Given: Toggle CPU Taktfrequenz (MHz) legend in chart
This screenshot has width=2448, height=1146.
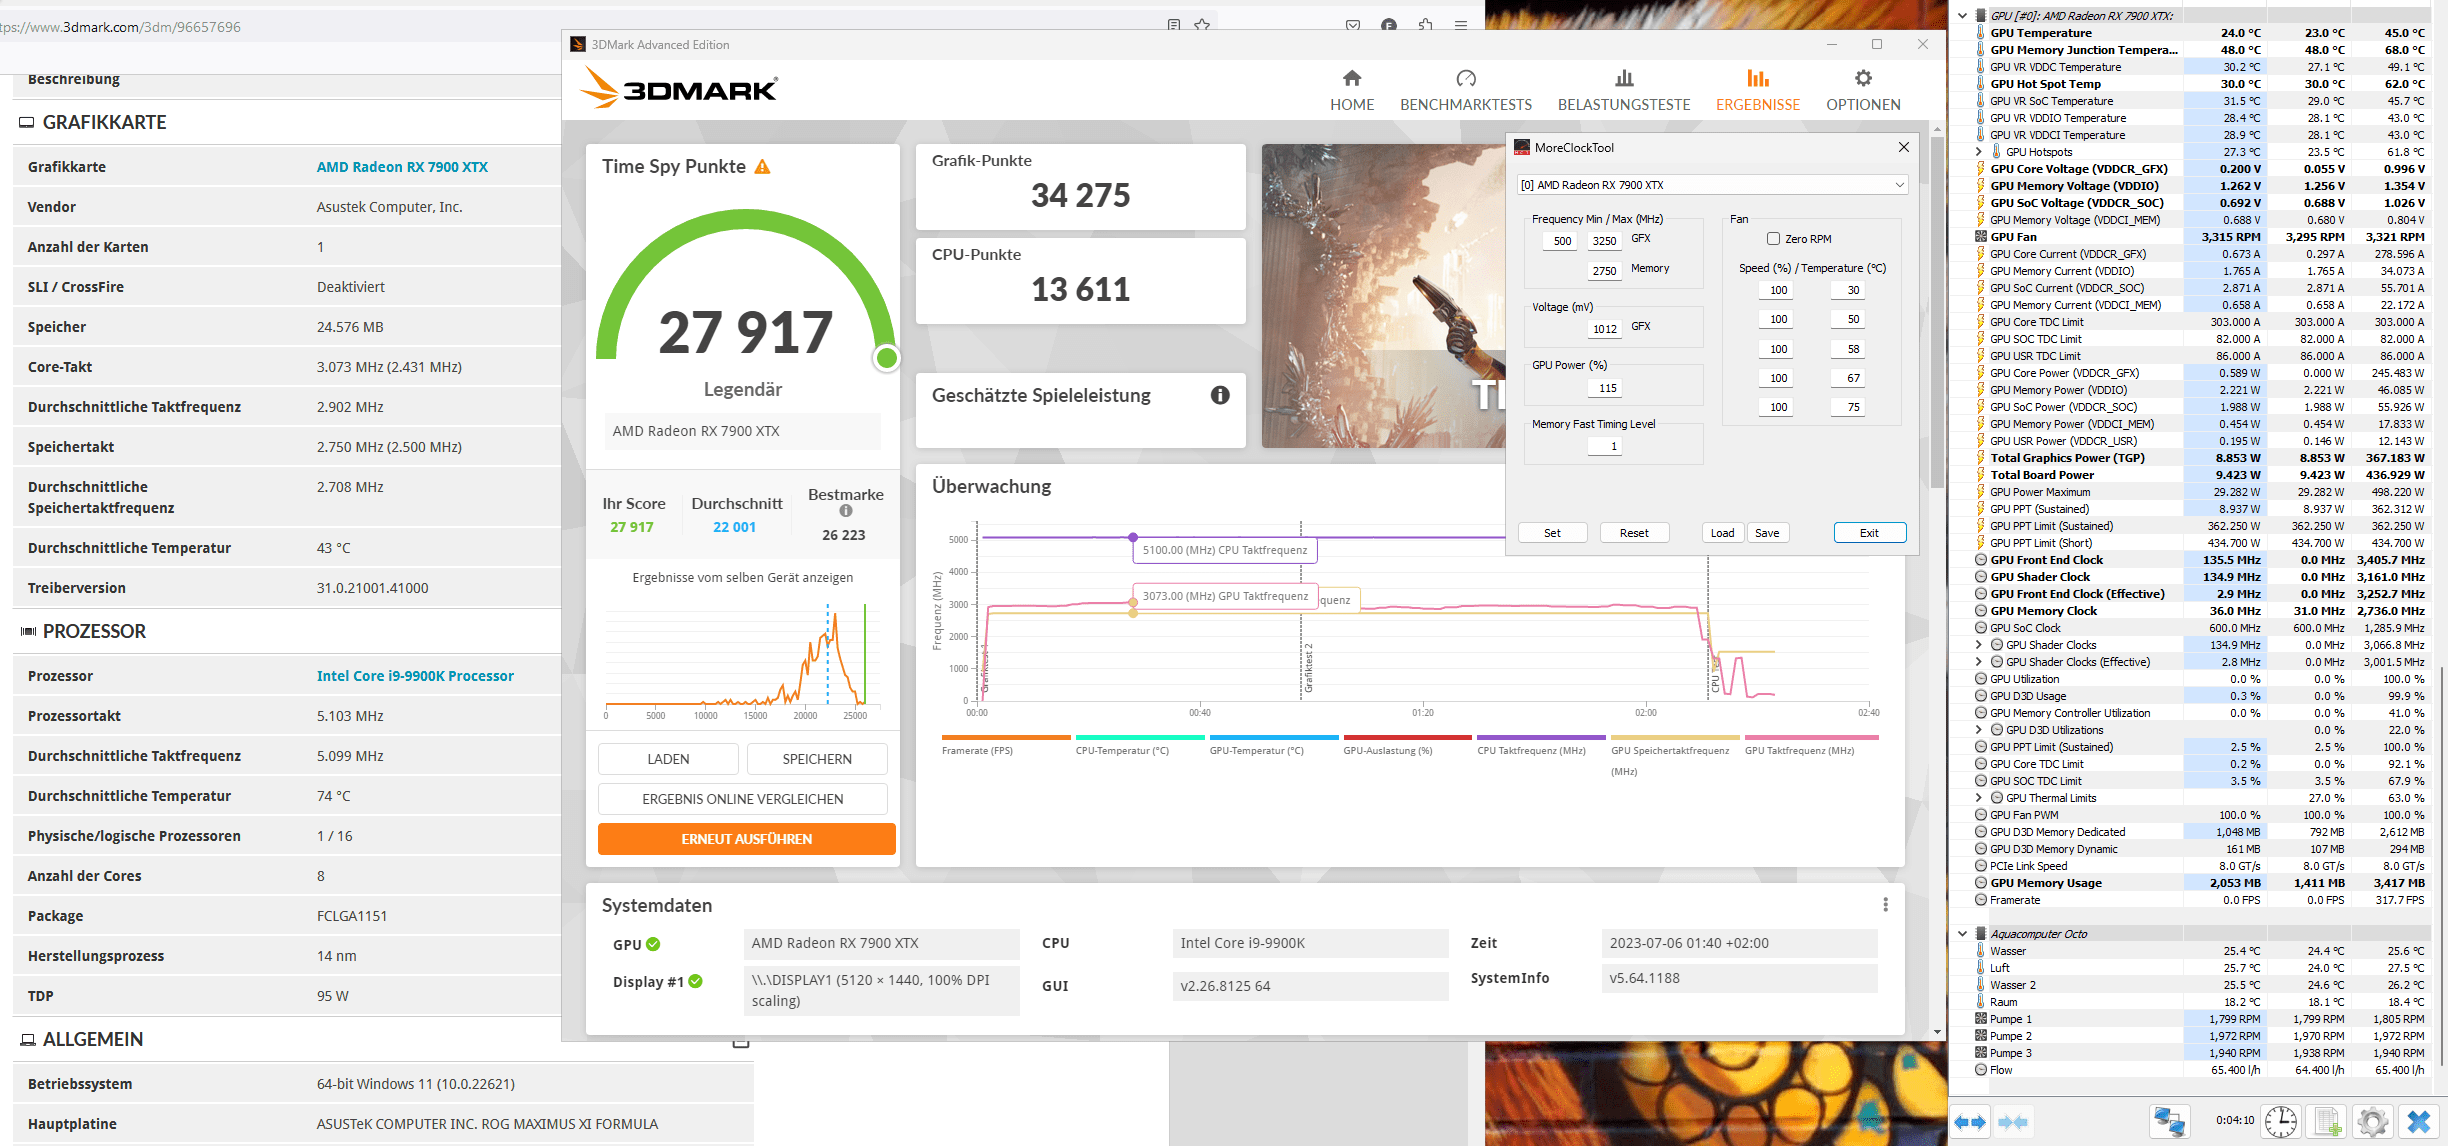Looking at the screenshot, I should click(x=1541, y=745).
